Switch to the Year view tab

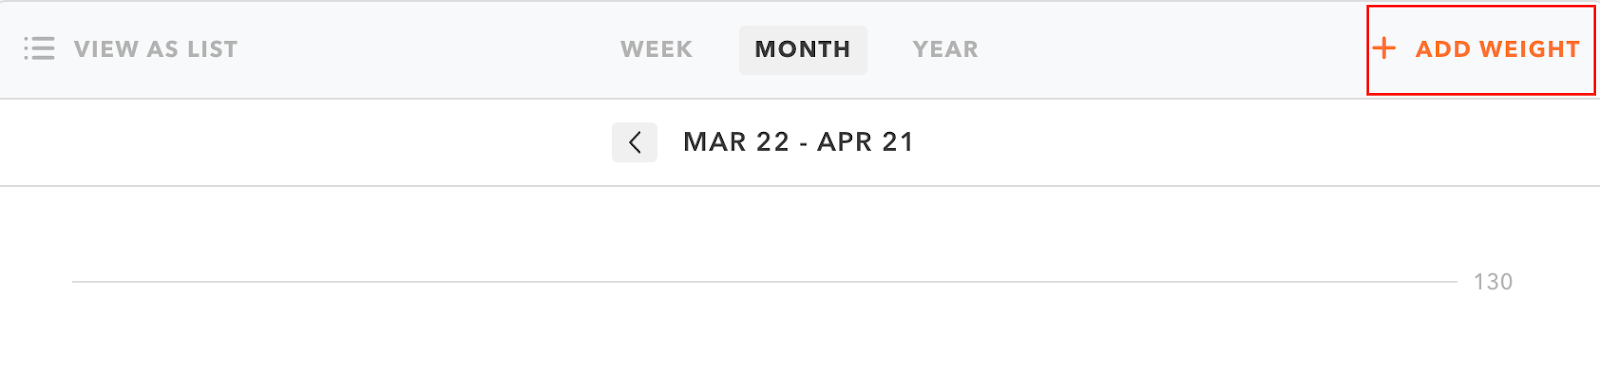click(x=945, y=49)
